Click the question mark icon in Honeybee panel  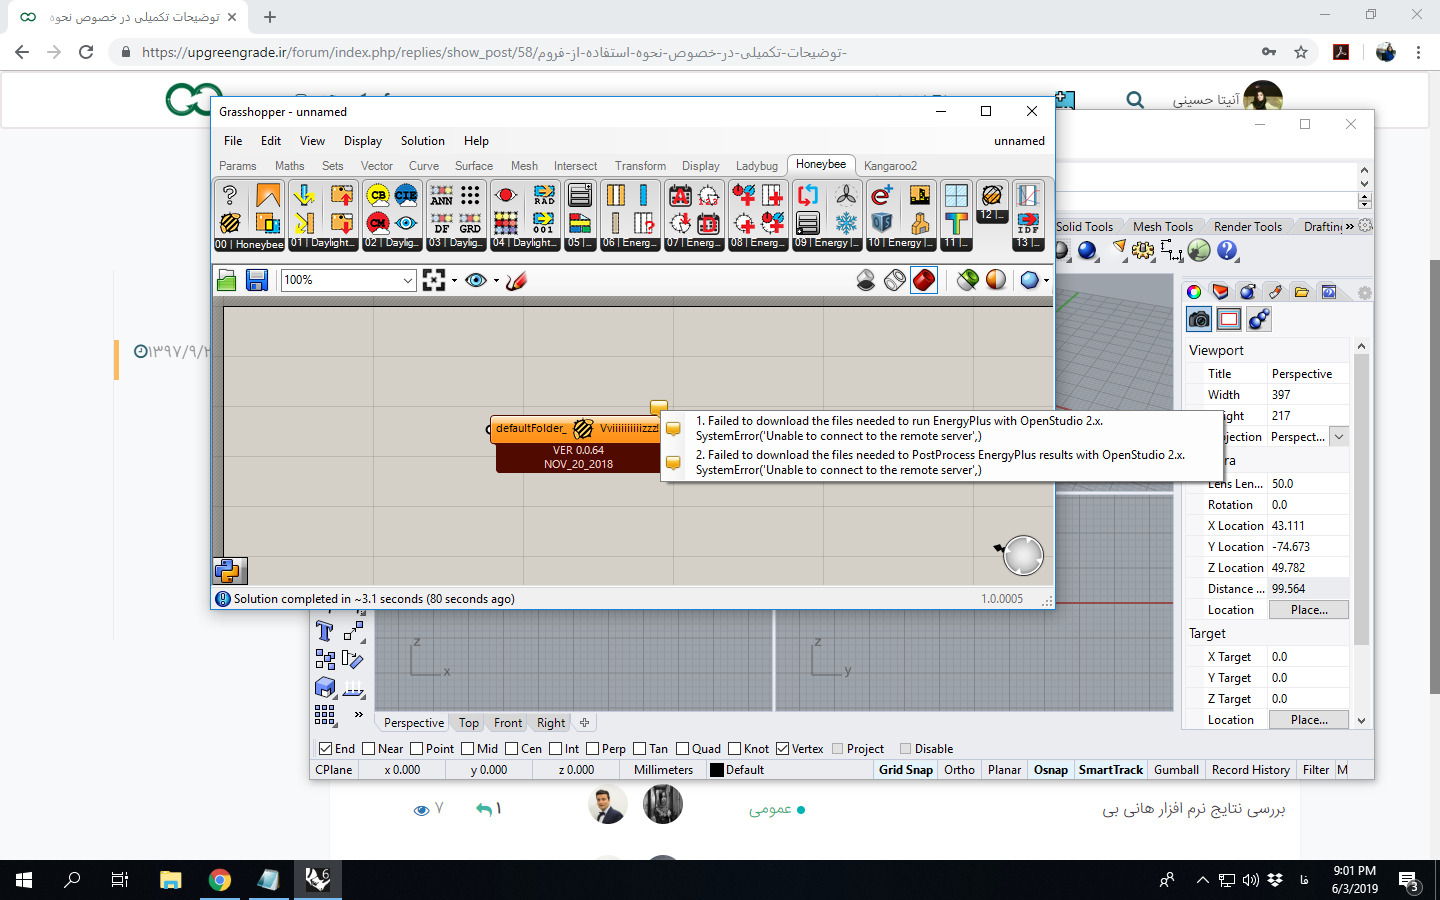click(x=230, y=195)
